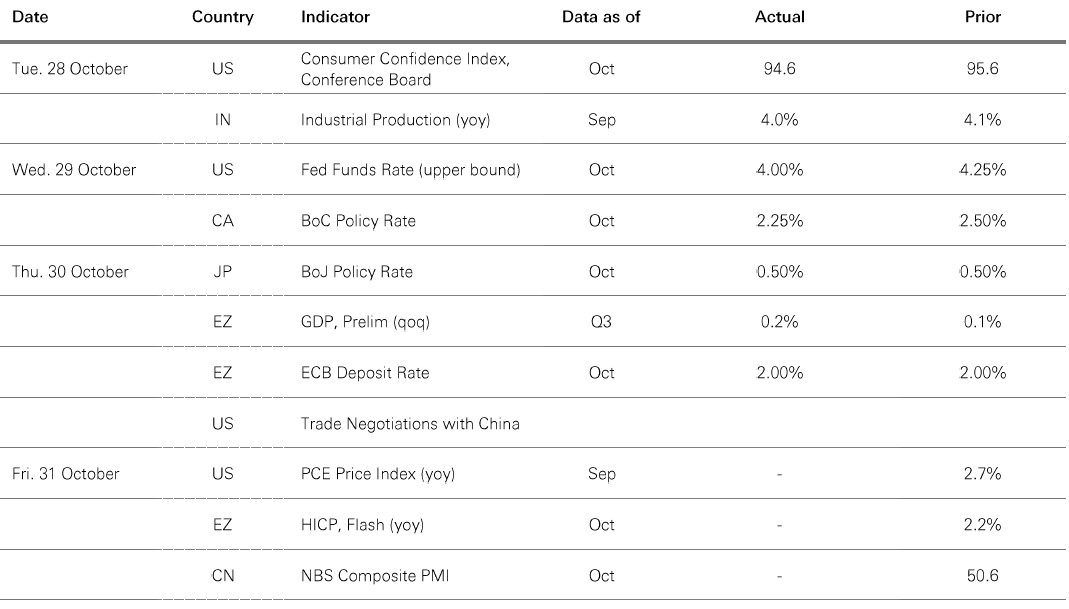Screen dimensions: 1069x609
Task: Select the ECB Deposit Rate indicator
Action: [x=365, y=373]
